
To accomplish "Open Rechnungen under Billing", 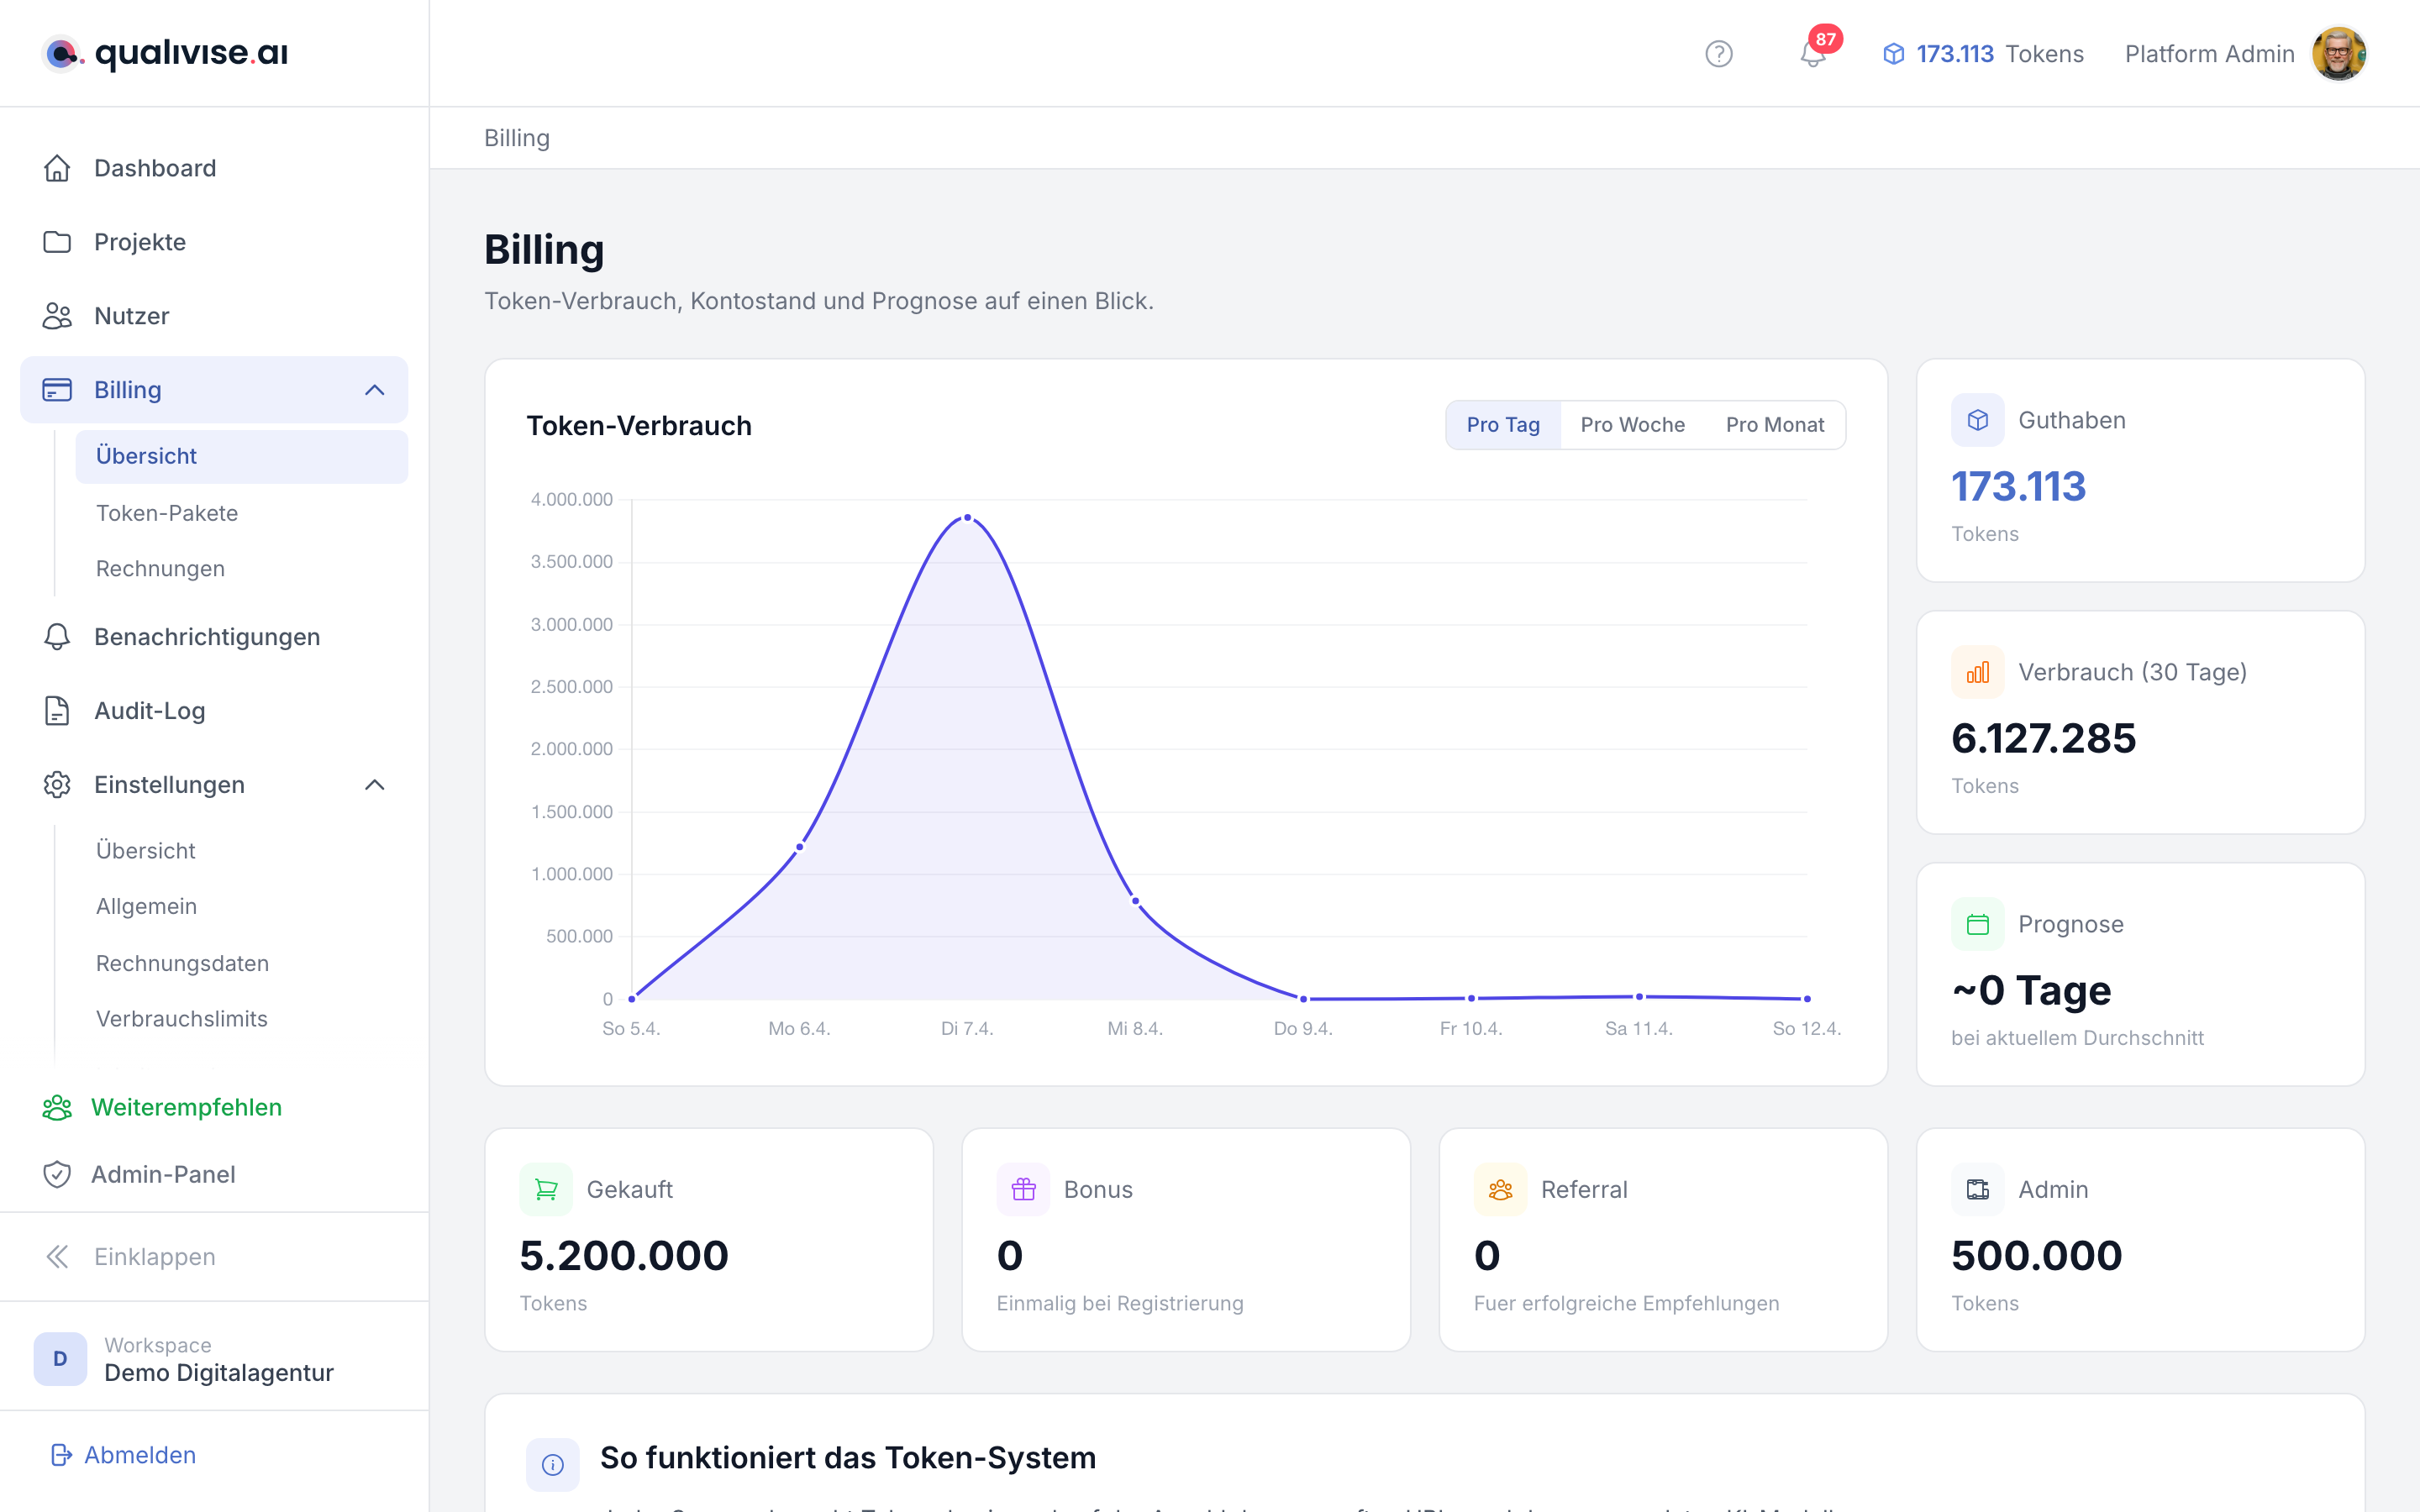I will [x=241, y=568].
